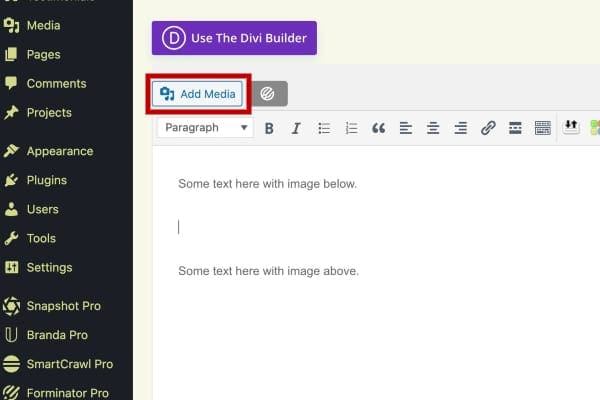The height and width of the screenshot is (400, 600).
Task: Center align the text
Action: (x=433, y=128)
